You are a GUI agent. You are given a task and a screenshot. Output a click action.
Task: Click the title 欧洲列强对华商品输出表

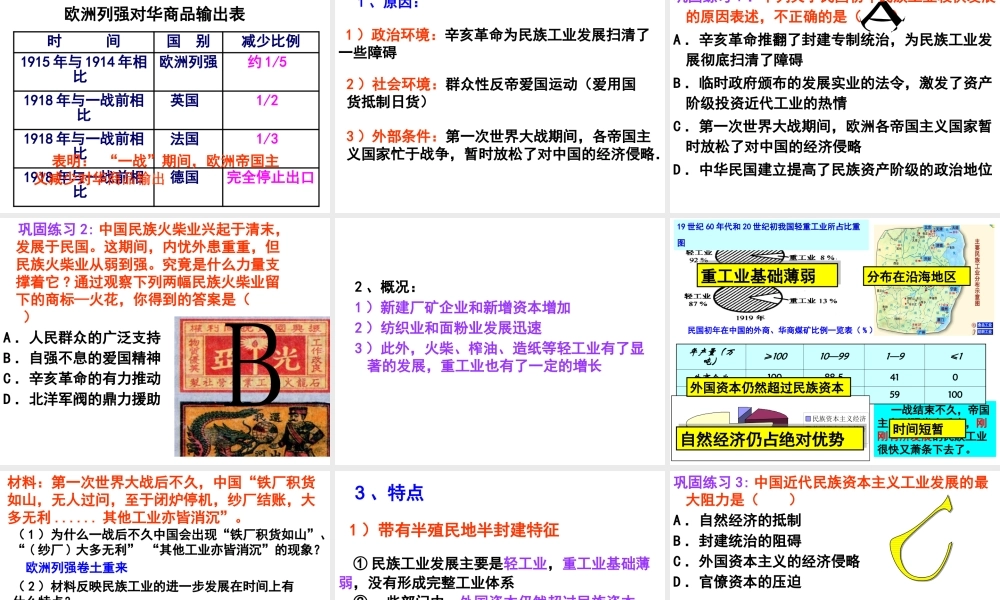[x=154, y=14]
